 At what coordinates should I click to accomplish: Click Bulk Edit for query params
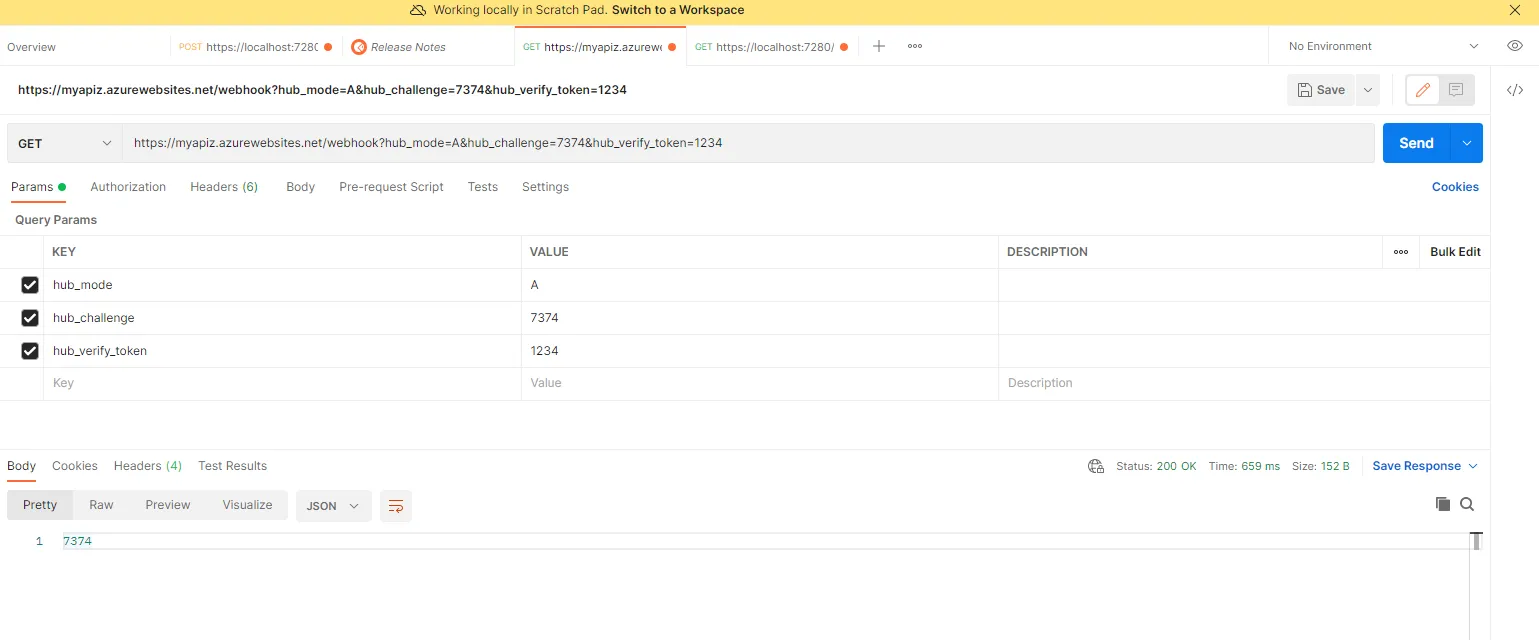tap(1455, 252)
